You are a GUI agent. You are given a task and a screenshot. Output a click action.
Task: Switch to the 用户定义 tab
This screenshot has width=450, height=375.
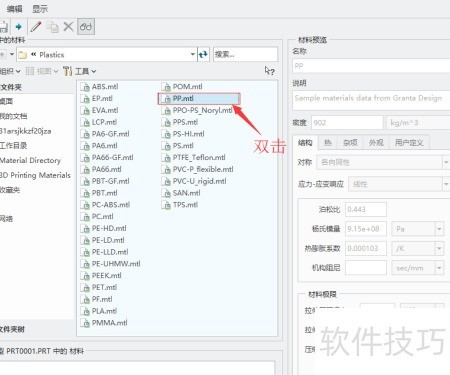point(409,143)
